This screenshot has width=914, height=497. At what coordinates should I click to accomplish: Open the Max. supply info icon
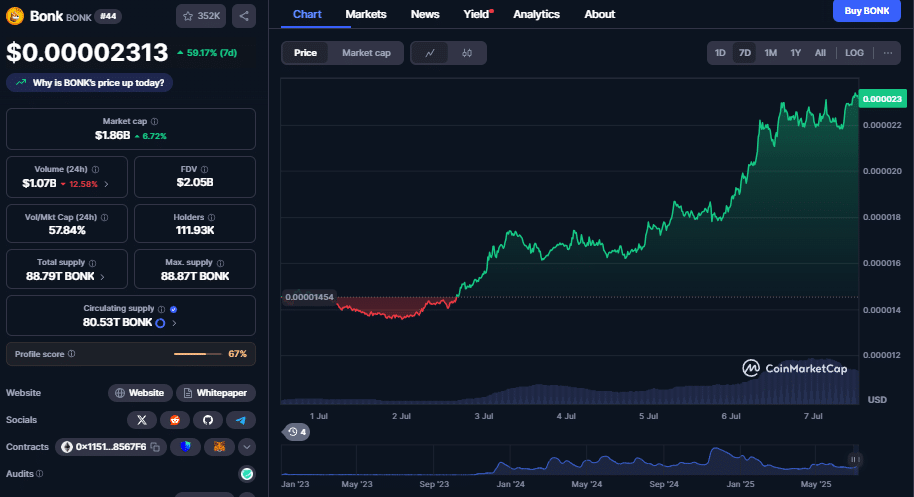pos(220,263)
